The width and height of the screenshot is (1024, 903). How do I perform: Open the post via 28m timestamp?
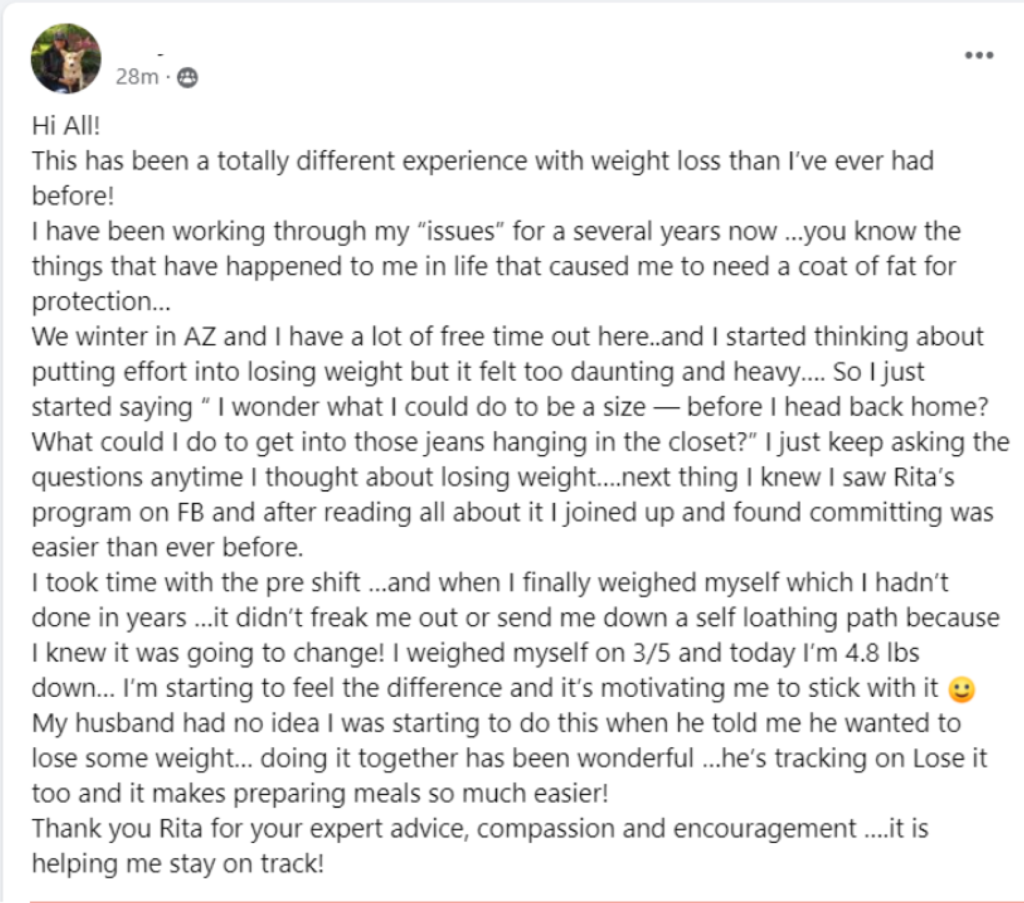point(136,77)
